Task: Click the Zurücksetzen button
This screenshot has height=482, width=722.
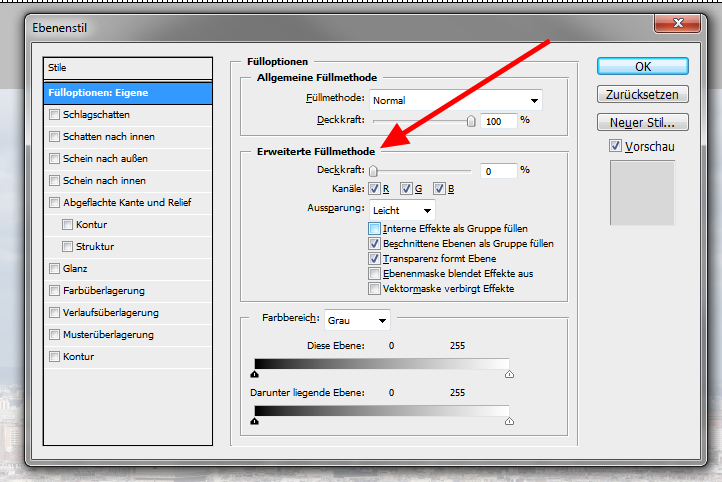Action: pos(642,95)
